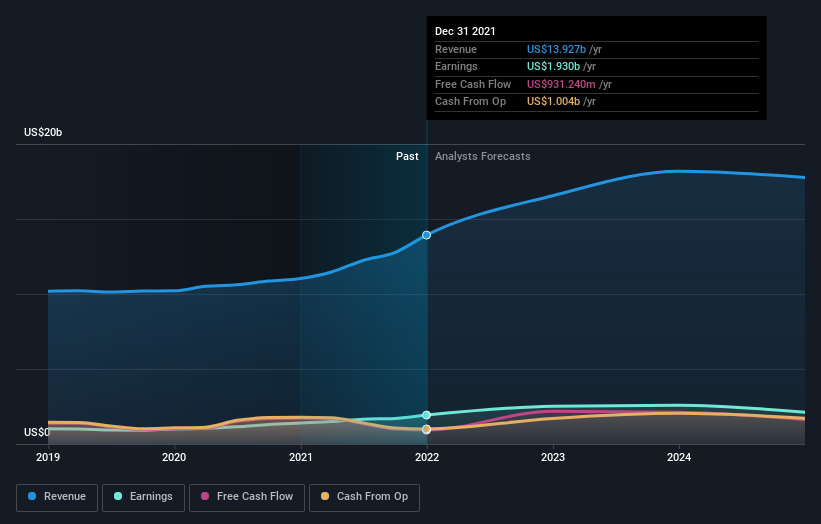Click the 2022 x-axis label
Viewport: 821px width, 524px height.
coord(427,458)
